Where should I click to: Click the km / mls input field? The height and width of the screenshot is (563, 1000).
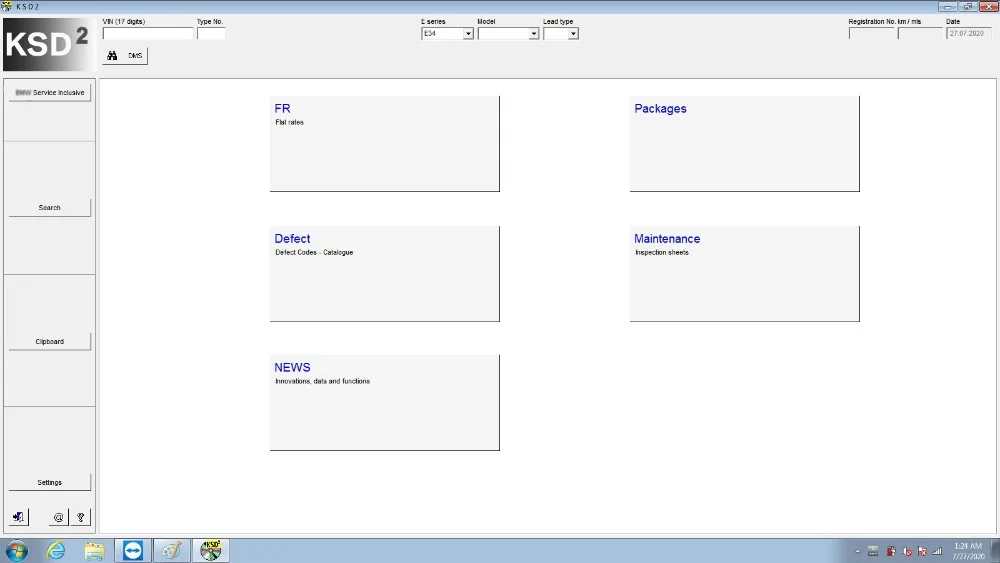pyautogui.click(x=920, y=34)
